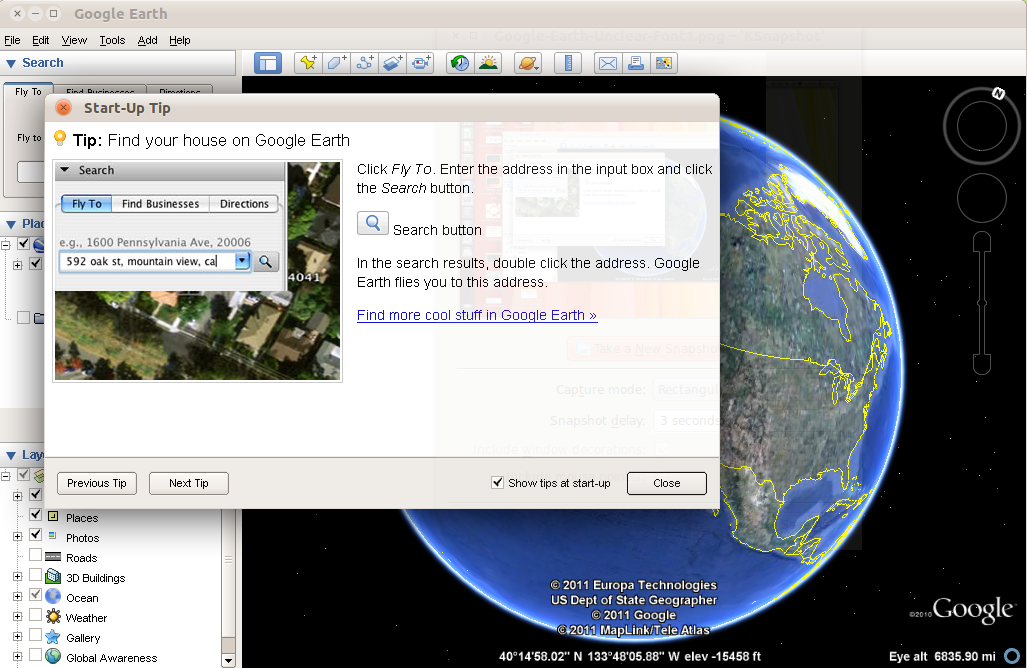The width and height of the screenshot is (1027, 668).
Task: Click the Weather layer sun icon
Action: [x=53, y=617]
